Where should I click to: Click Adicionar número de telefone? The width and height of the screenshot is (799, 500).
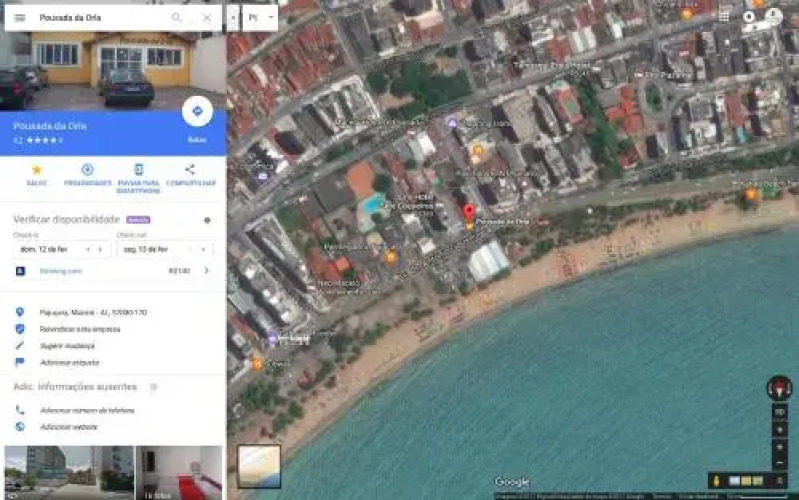tap(87, 410)
